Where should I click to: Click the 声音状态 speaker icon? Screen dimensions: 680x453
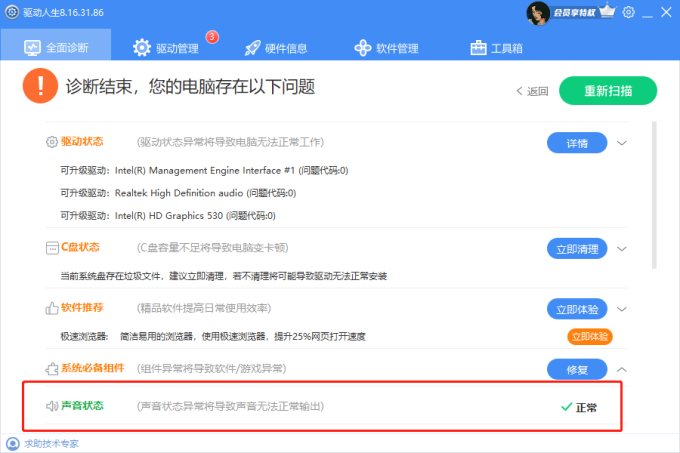52,406
